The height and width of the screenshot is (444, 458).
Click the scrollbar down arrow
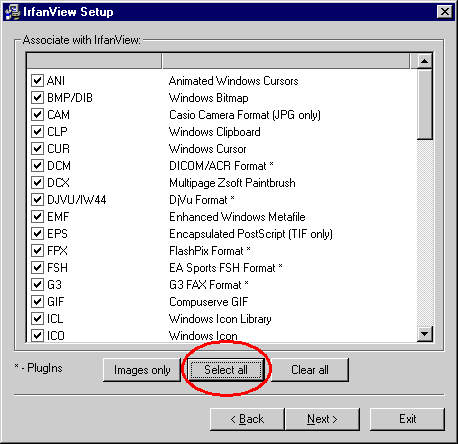tap(425, 334)
